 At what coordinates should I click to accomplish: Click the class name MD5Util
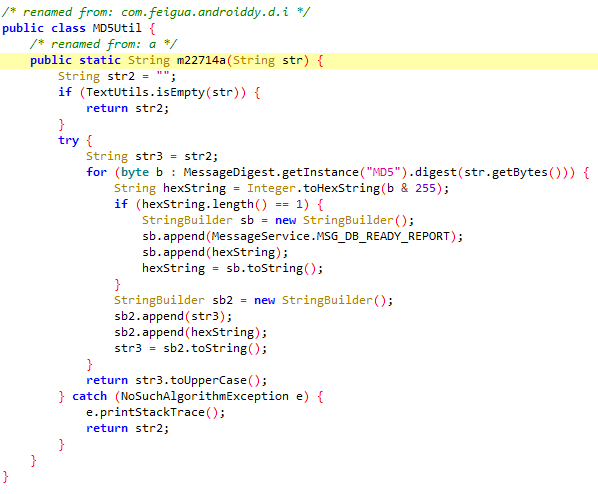[x=117, y=28]
